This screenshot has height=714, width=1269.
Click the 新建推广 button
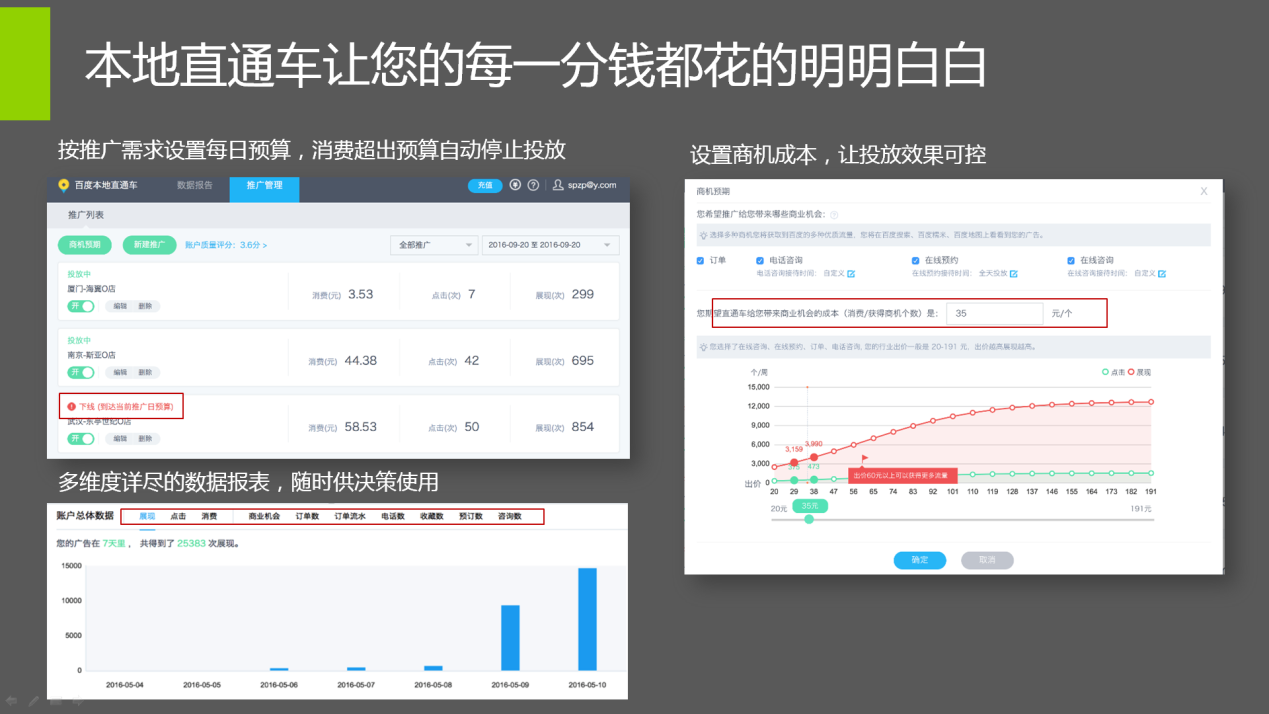pyautogui.click(x=149, y=245)
